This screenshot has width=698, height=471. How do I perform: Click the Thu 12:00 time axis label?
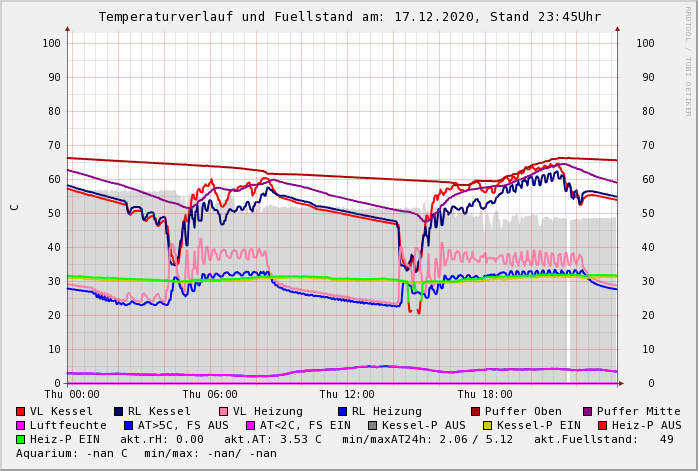click(x=347, y=395)
